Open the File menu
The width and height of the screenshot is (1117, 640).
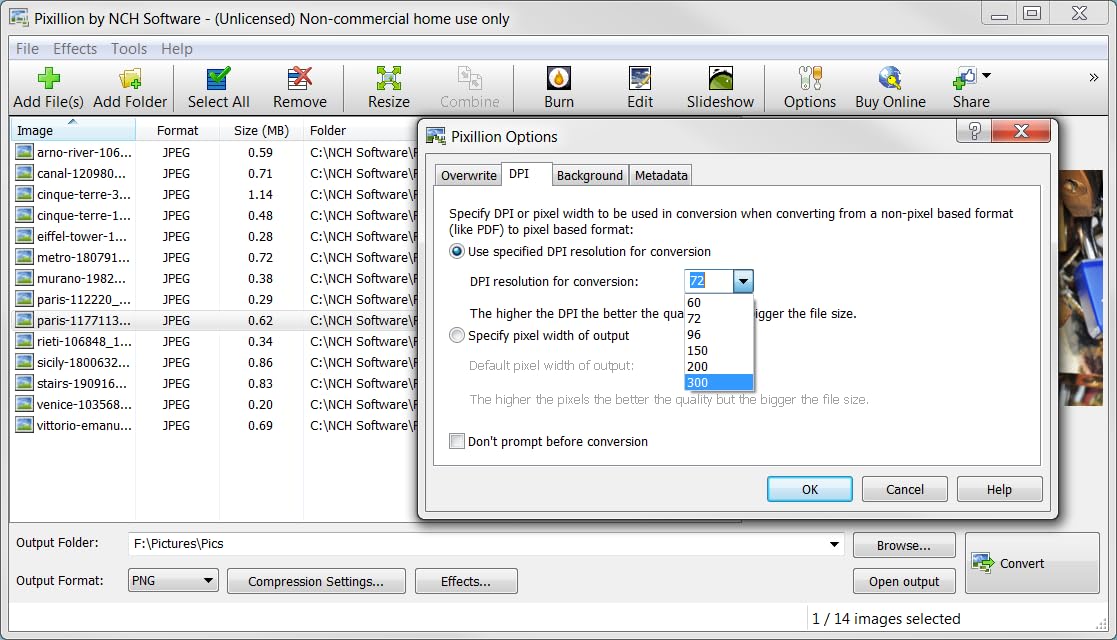pos(27,48)
